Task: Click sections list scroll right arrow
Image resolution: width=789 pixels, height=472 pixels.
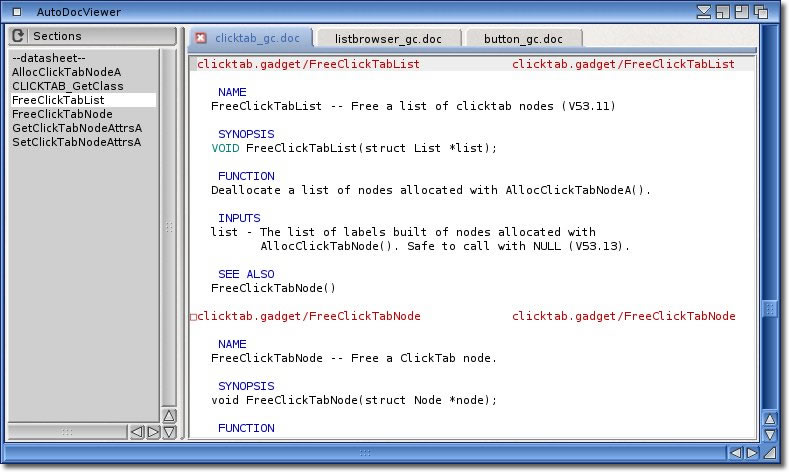Action: tap(153, 432)
